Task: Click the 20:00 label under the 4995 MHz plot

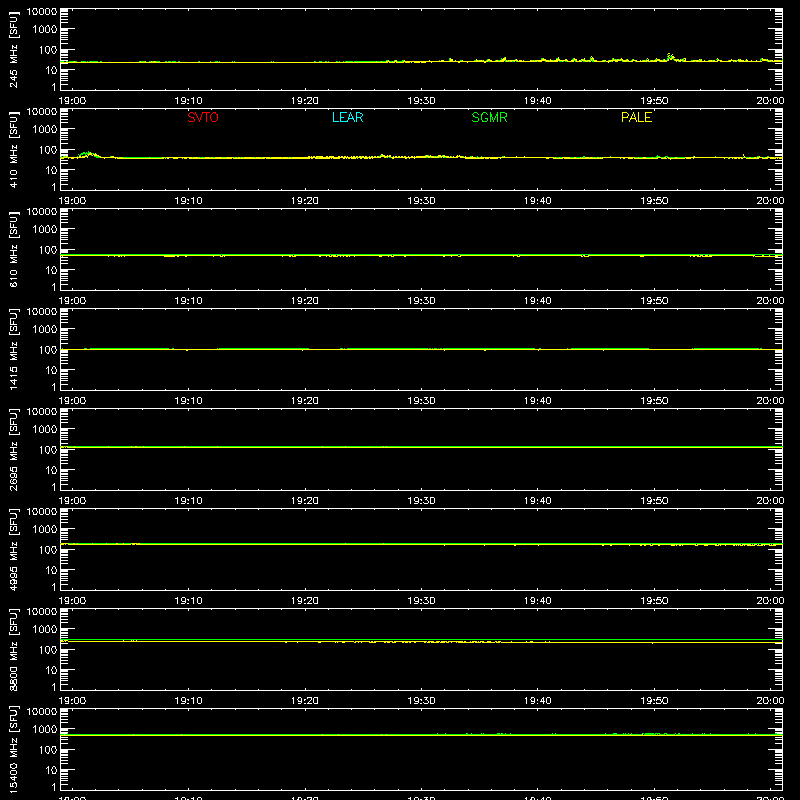Action: [x=770, y=601]
